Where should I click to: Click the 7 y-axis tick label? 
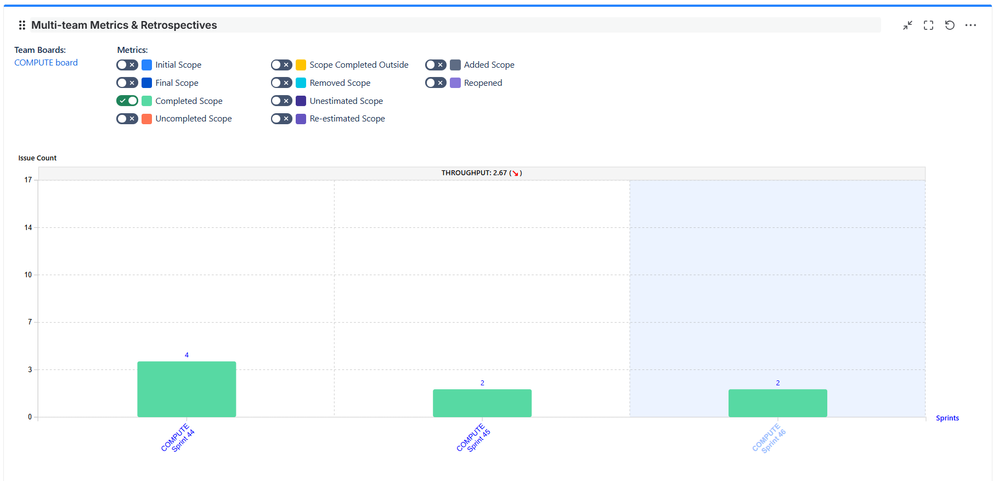[x=30, y=322]
